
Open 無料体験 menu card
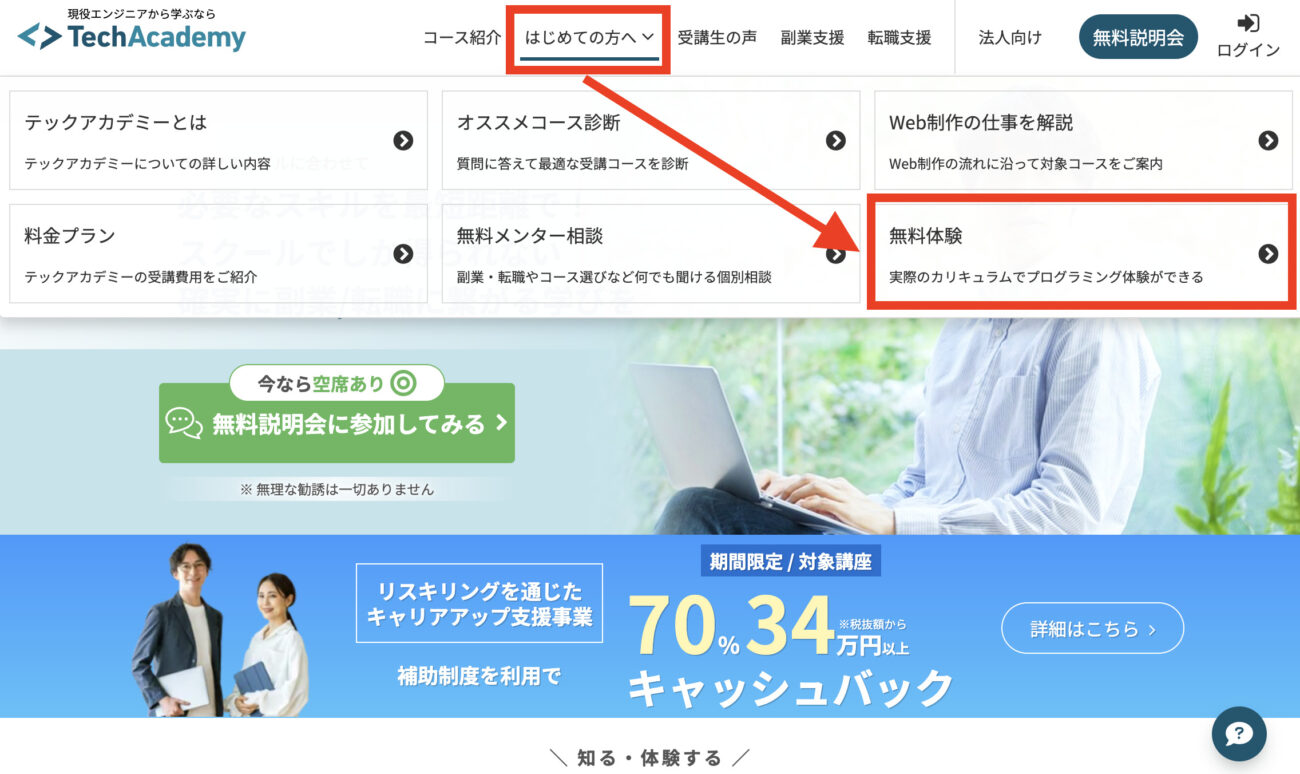click(x=1084, y=254)
